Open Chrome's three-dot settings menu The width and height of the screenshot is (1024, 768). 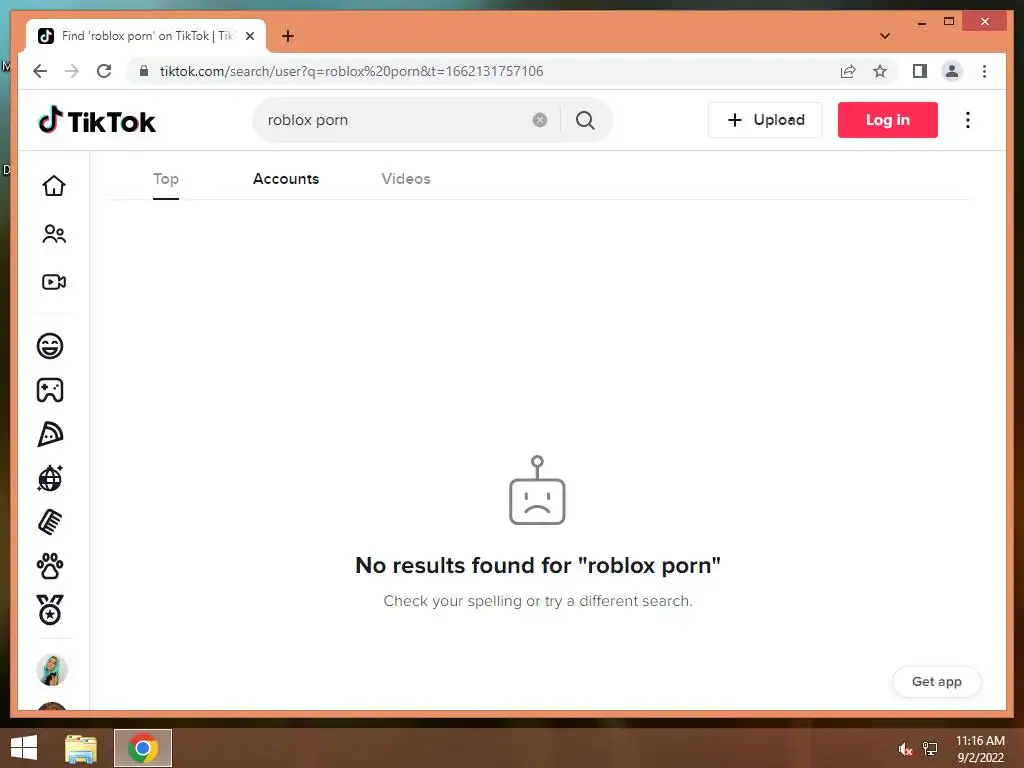coord(984,71)
